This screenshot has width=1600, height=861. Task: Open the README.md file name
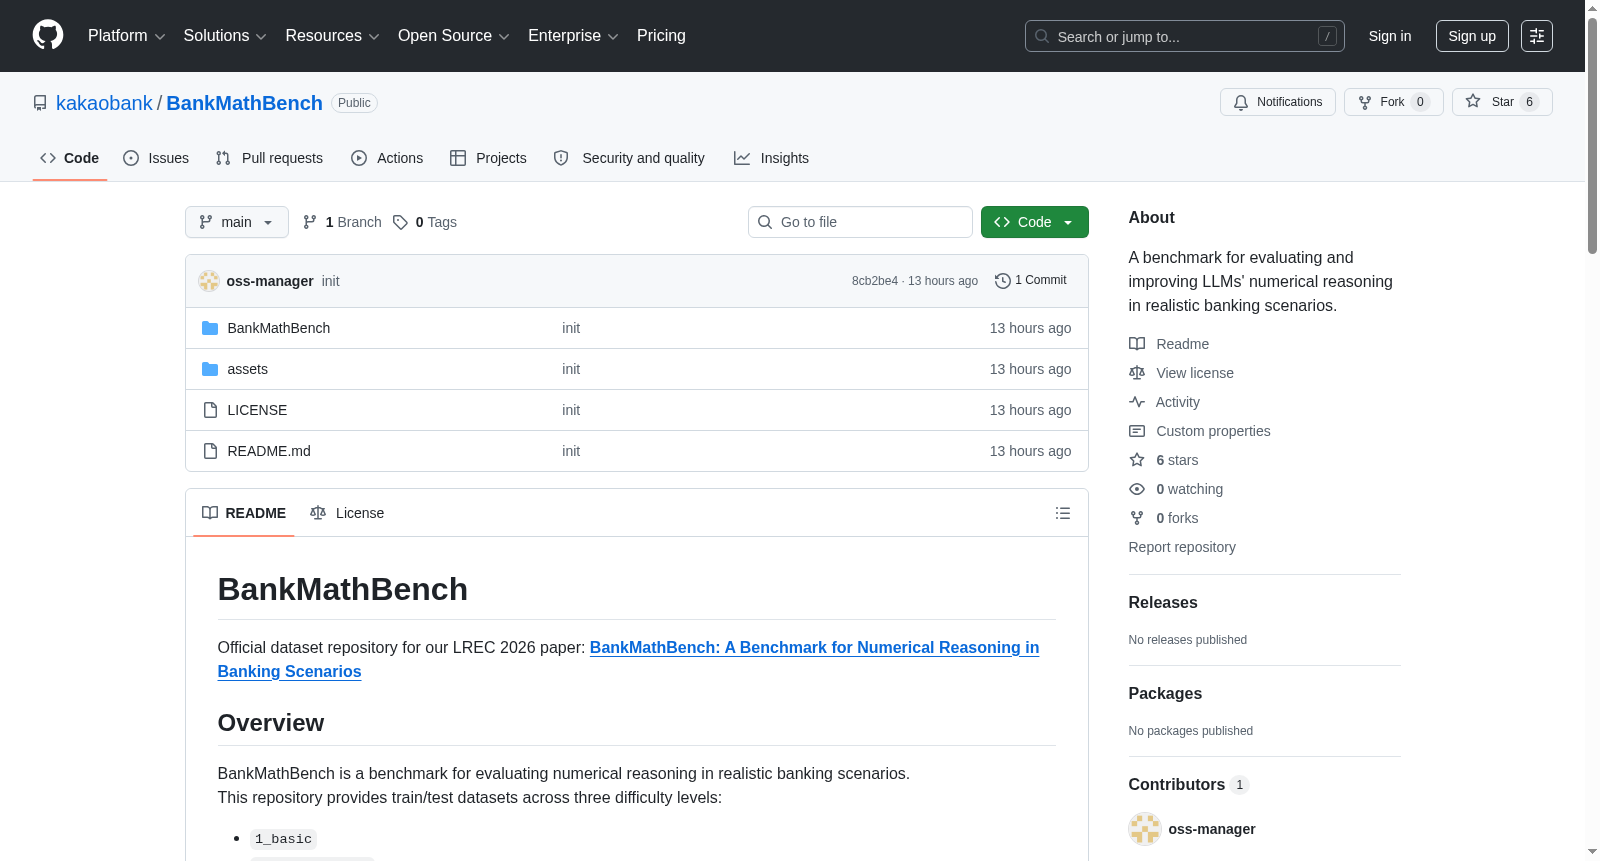pos(269,451)
